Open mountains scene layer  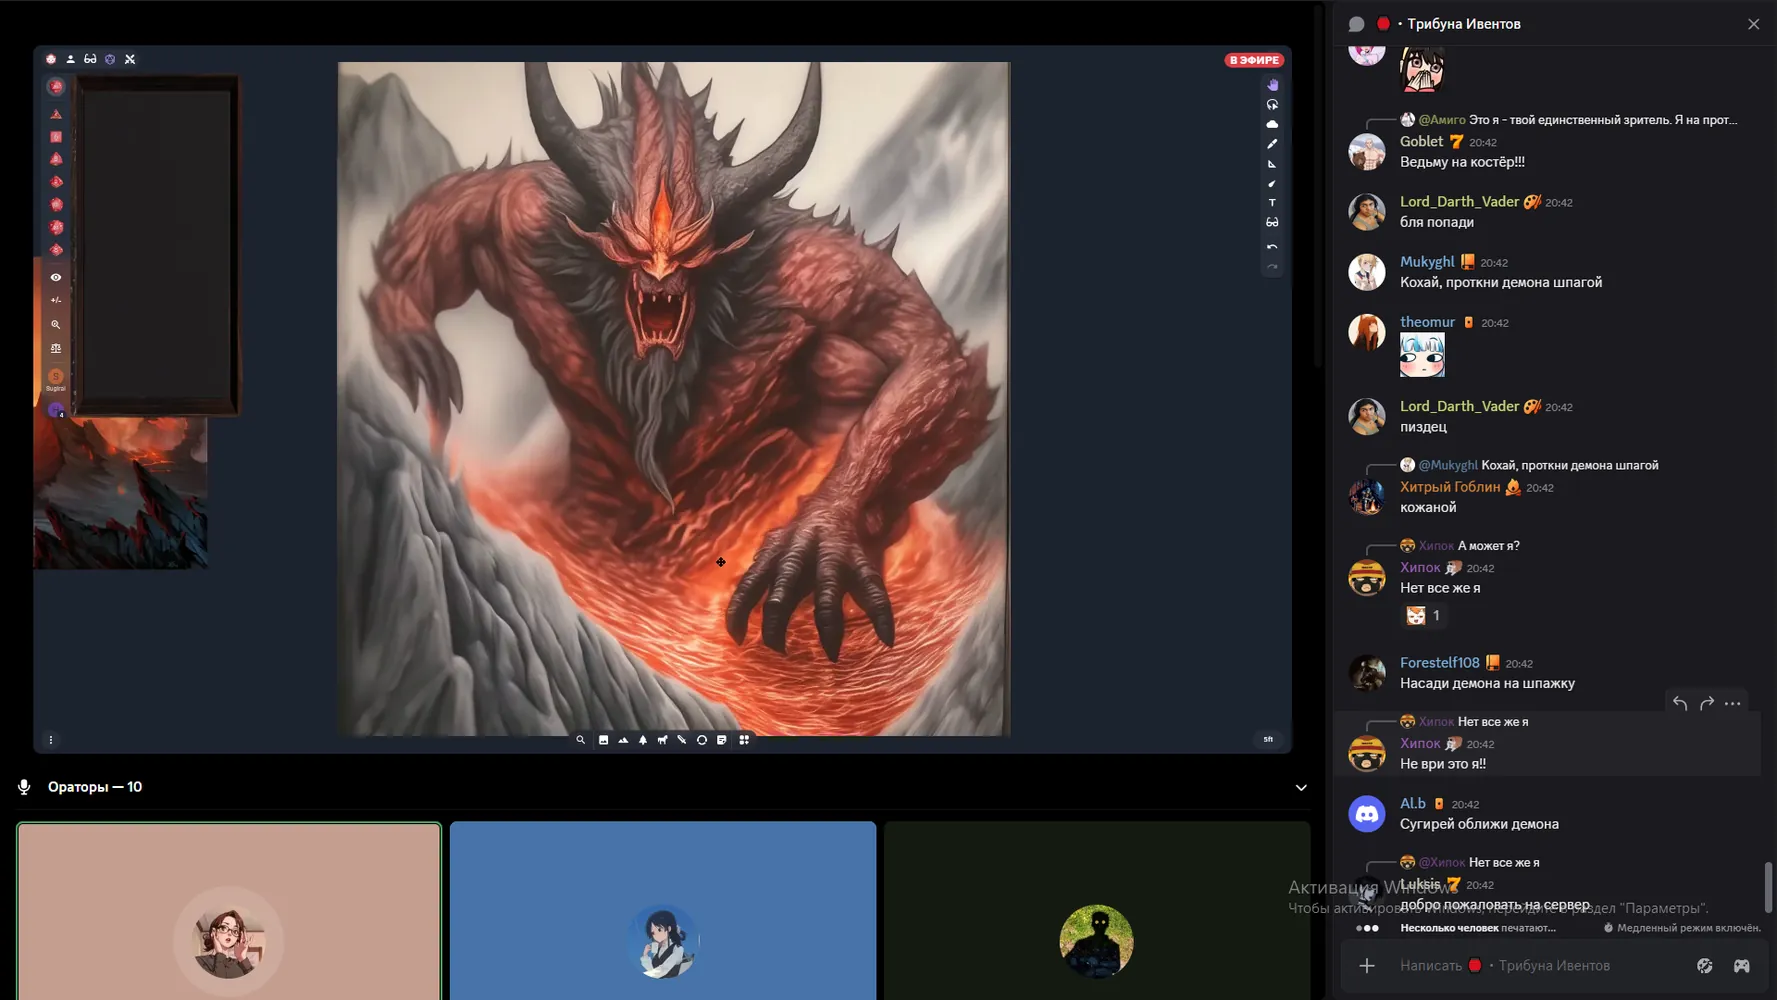[x=623, y=740]
